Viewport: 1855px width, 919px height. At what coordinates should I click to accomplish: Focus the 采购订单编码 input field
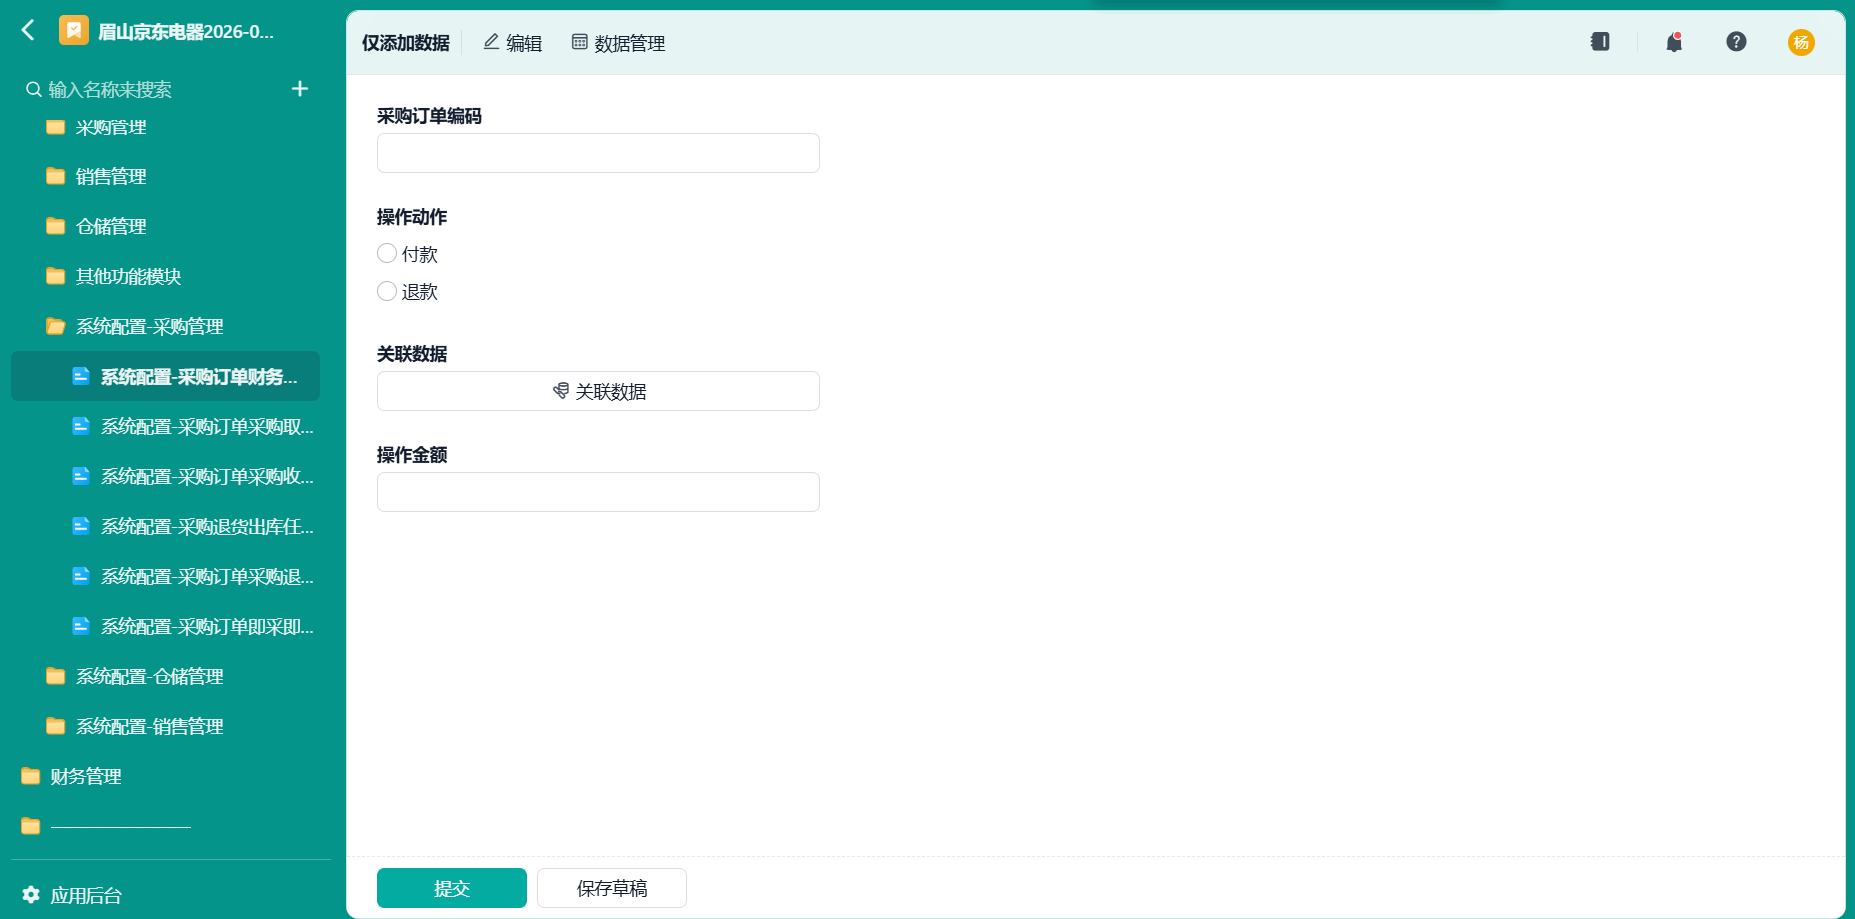coord(598,153)
